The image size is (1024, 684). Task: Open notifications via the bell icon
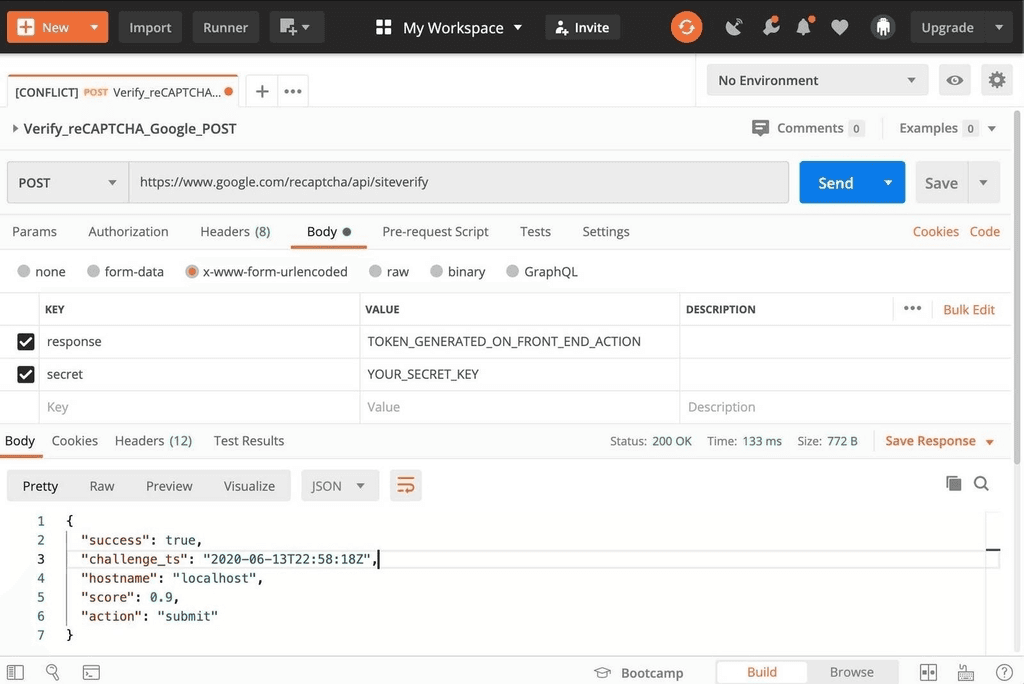[803, 27]
